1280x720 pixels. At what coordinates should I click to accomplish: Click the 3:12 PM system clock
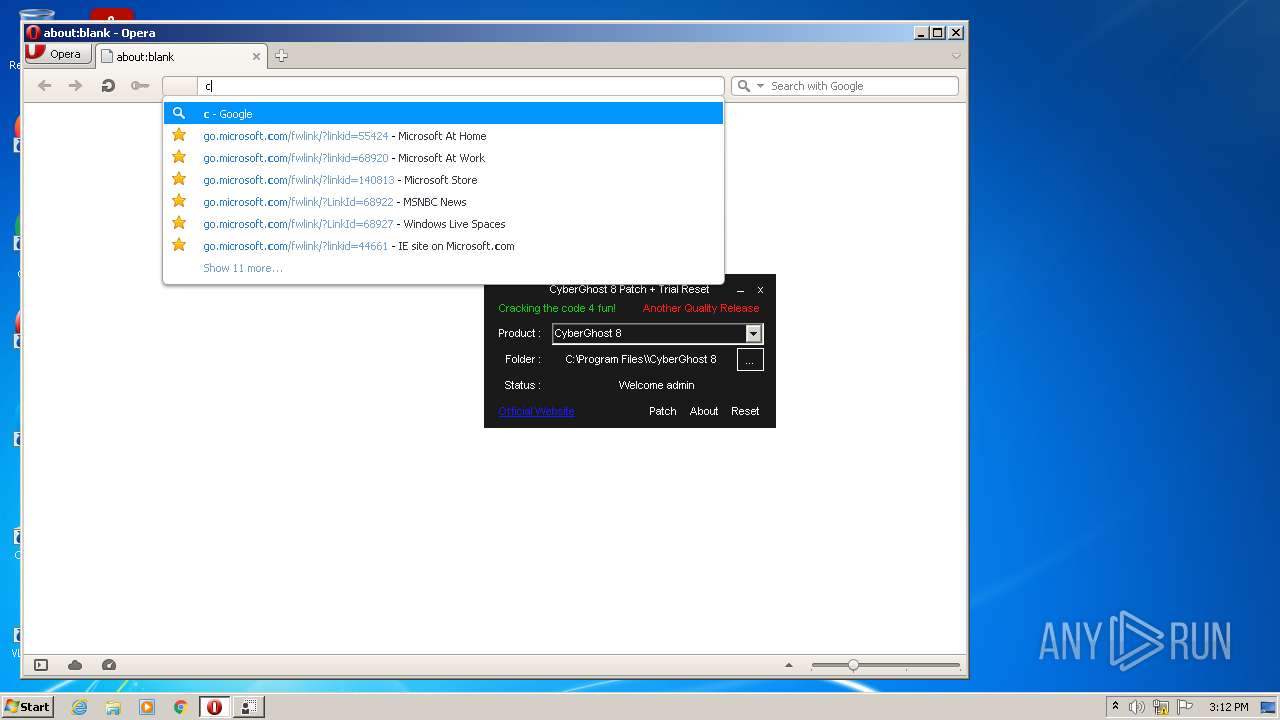click(1228, 707)
